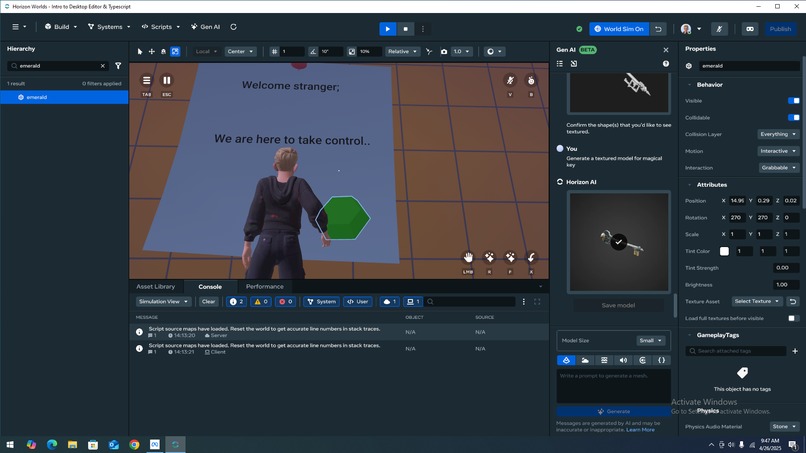Click the grid snap hash icon
Image resolution: width=806 pixels, height=453 pixels.
(274, 51)
